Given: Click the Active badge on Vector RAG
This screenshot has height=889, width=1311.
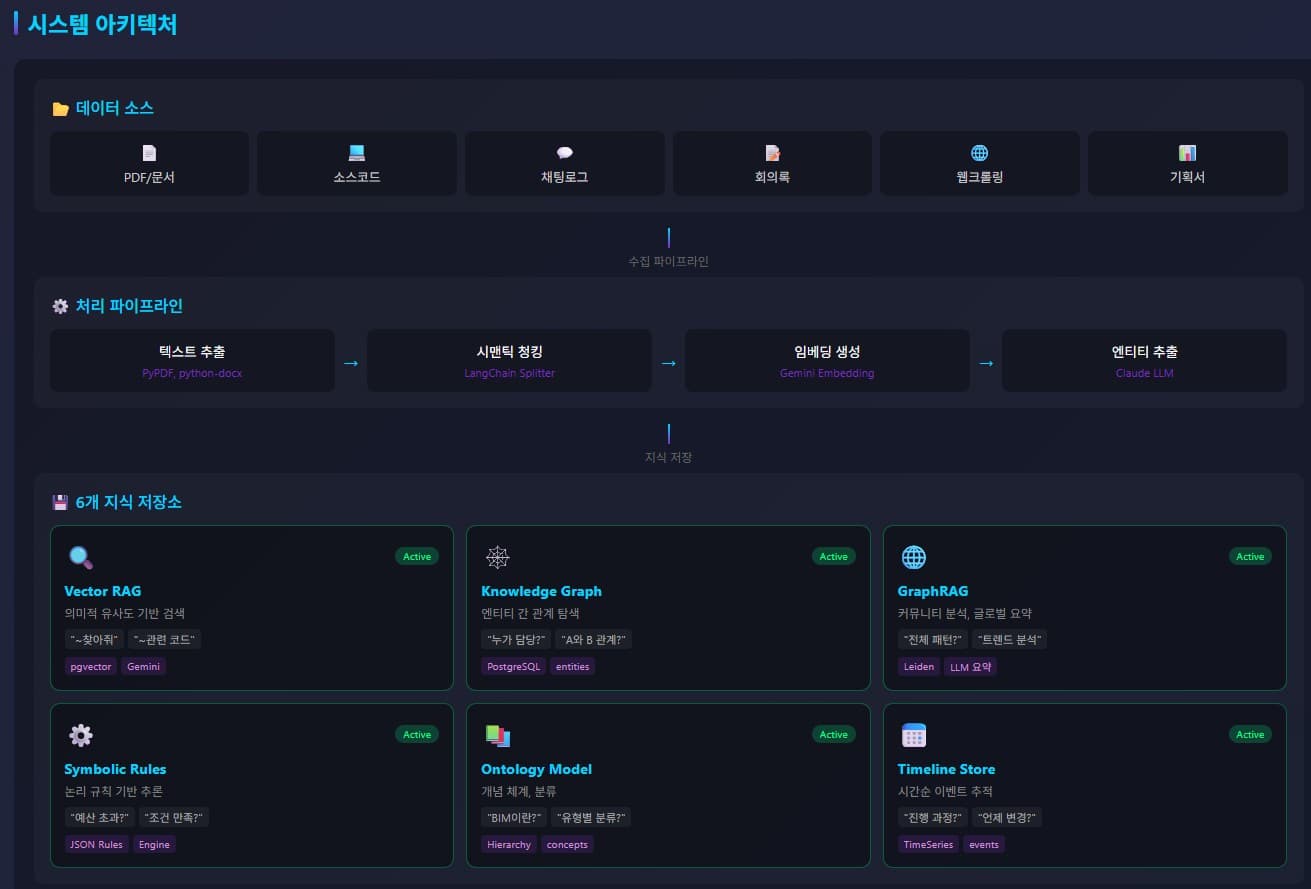Looking at the screenshot, I should pos(417,557).
